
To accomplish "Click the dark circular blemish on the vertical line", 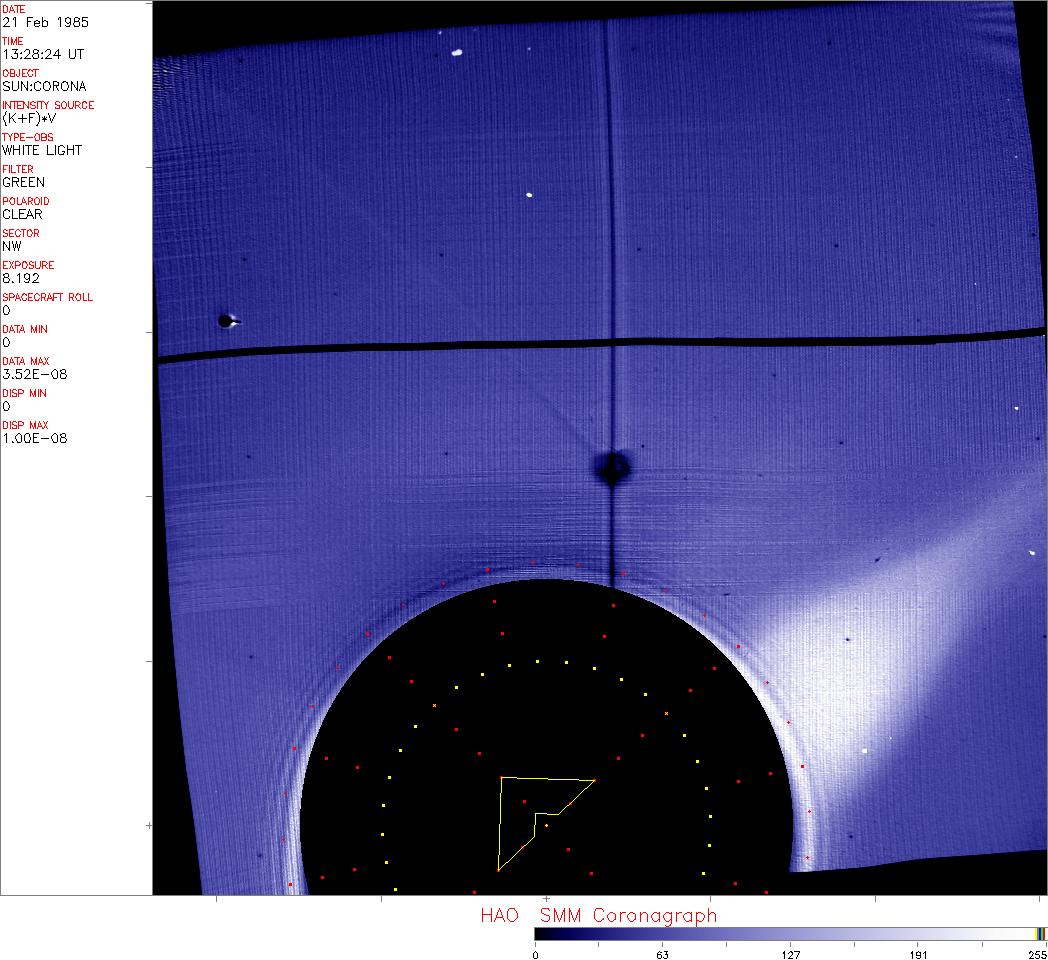I will [612, 466].
